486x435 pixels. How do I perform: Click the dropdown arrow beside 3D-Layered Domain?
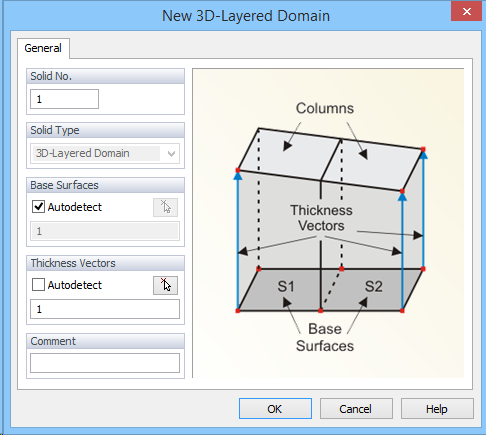171,154
